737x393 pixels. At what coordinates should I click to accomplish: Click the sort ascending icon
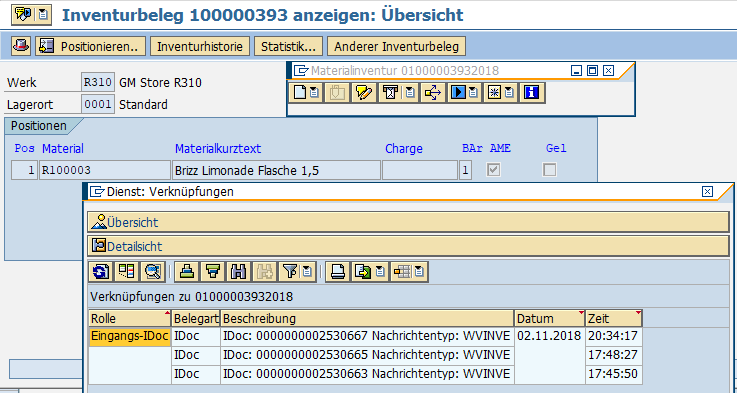(x=187, y=272)
